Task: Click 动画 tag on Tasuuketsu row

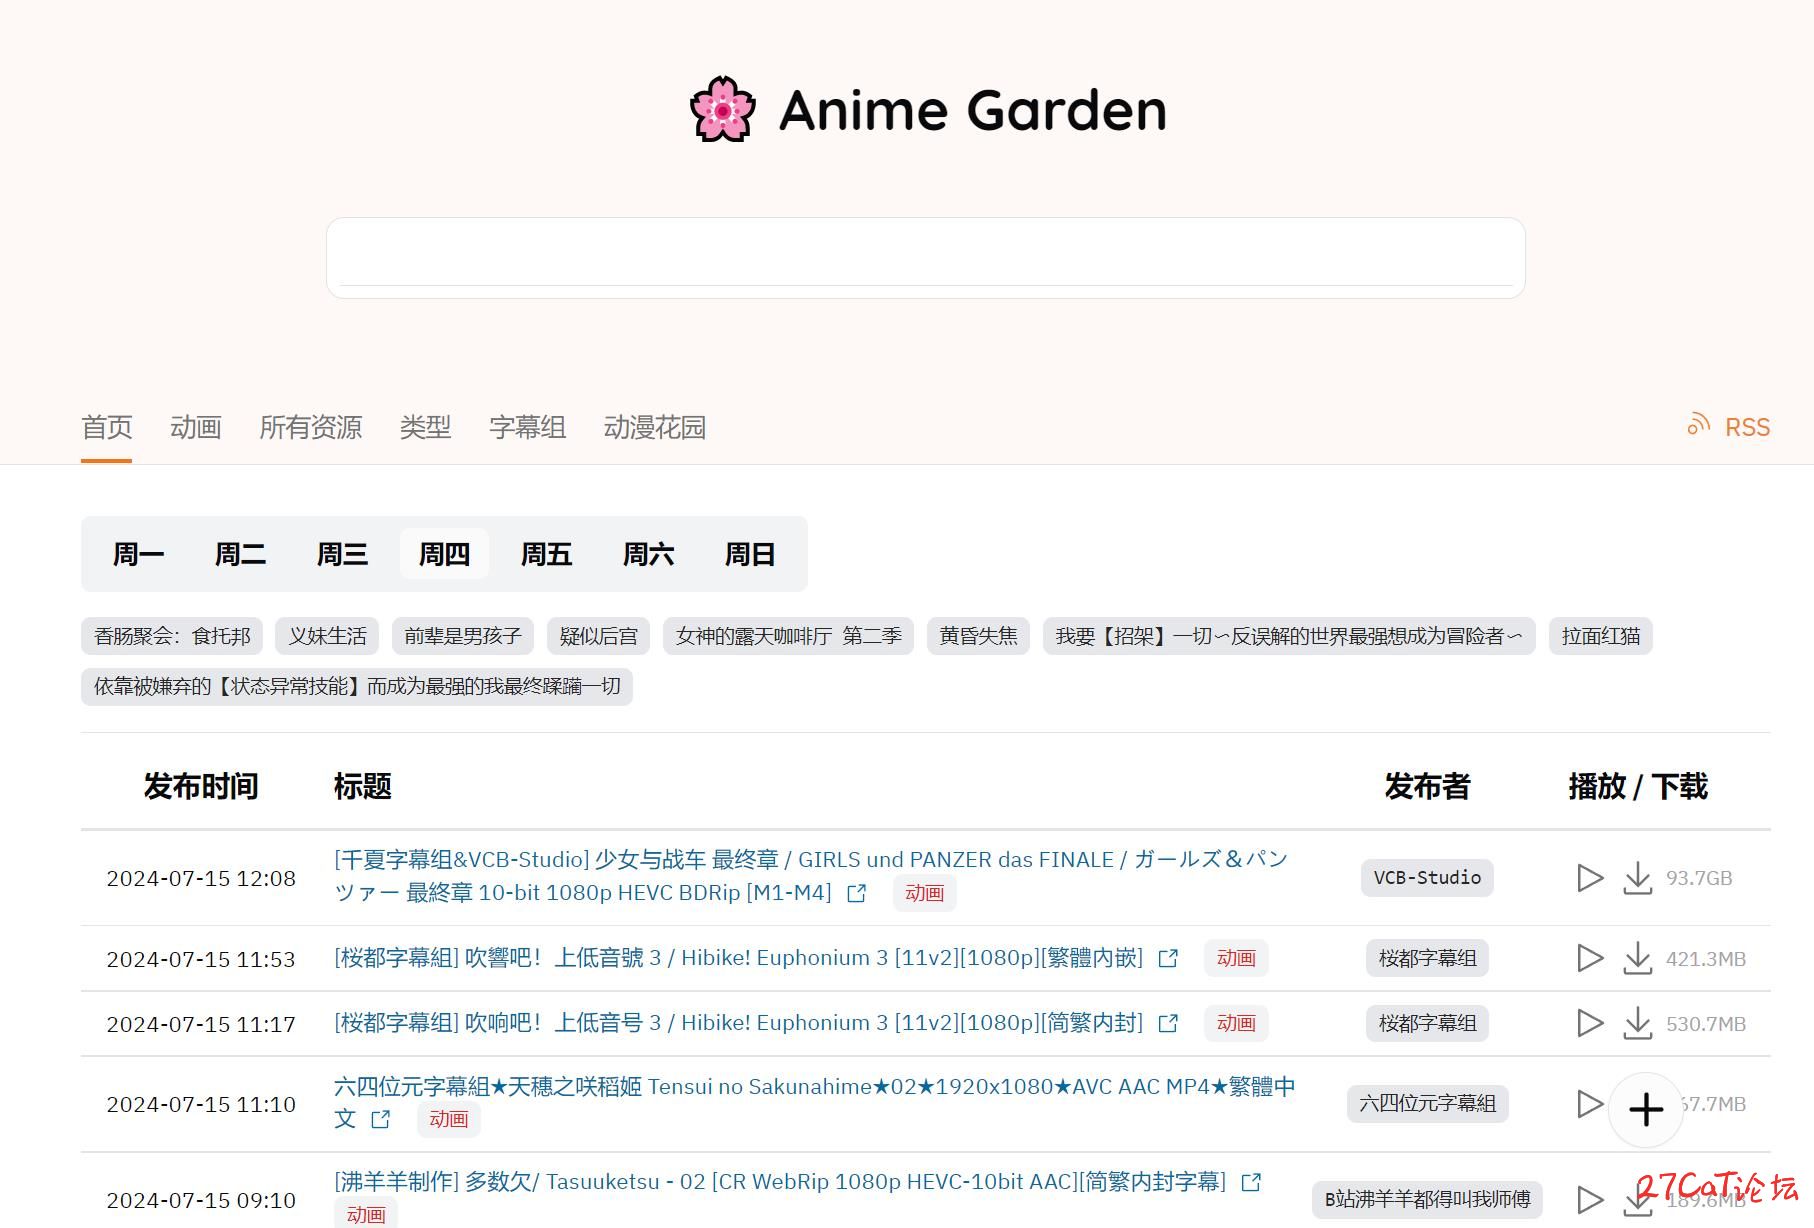Action: click(366, 1214)
